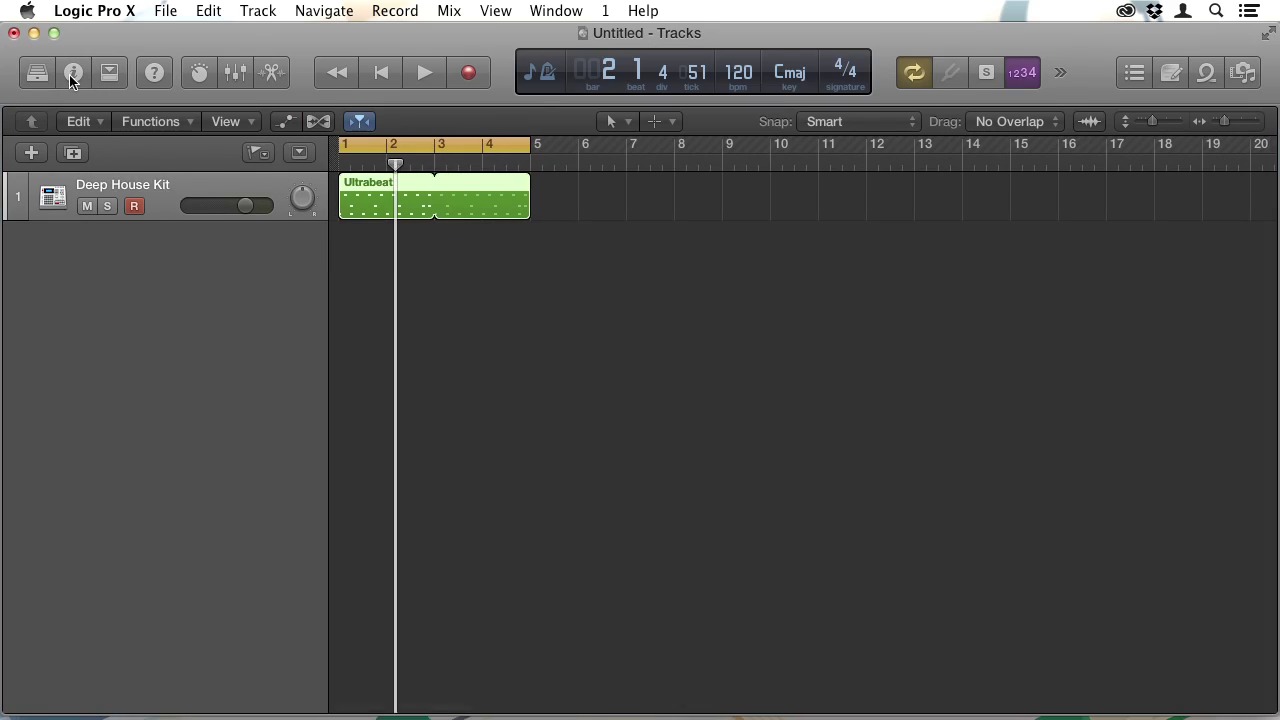Go to beginning of project

(x=381, y=73)
